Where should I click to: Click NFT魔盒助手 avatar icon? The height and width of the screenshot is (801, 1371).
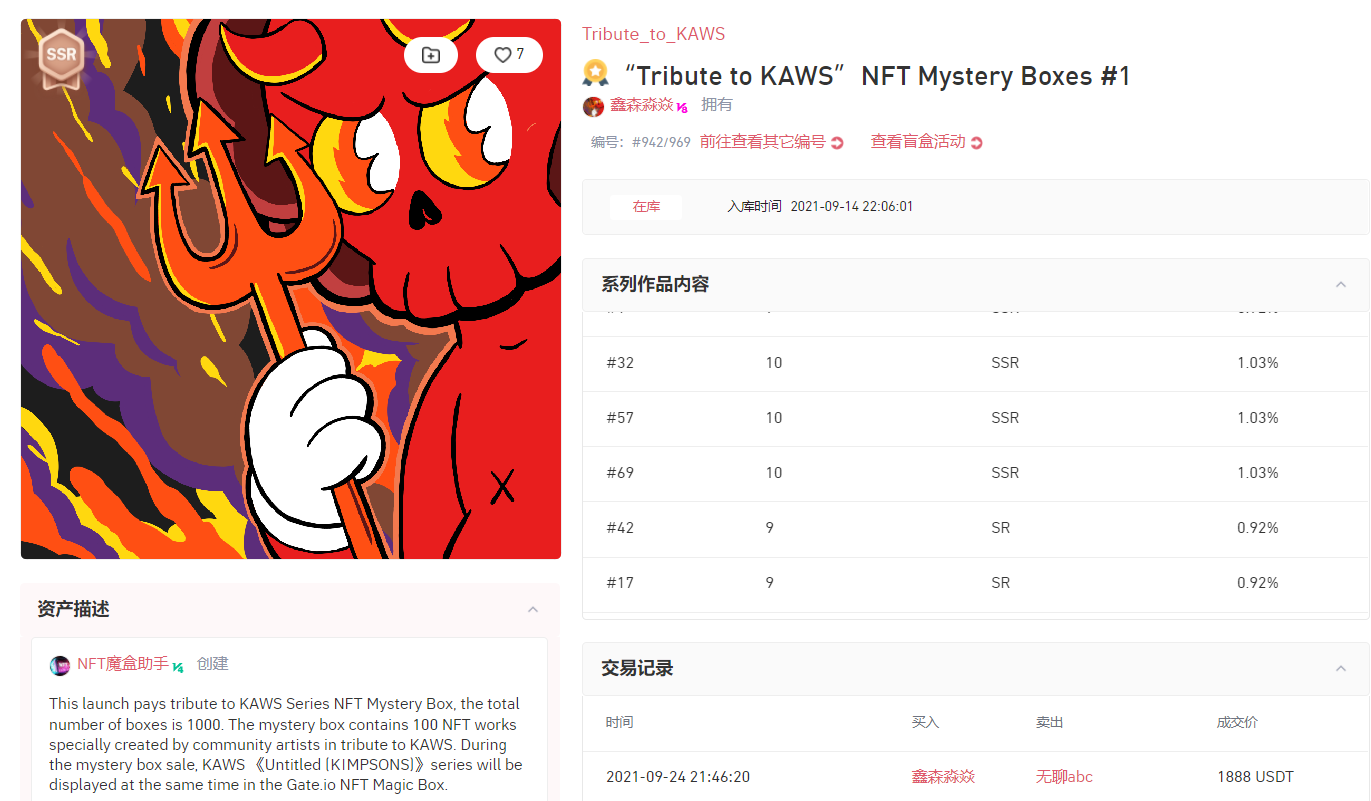(60, 666)
